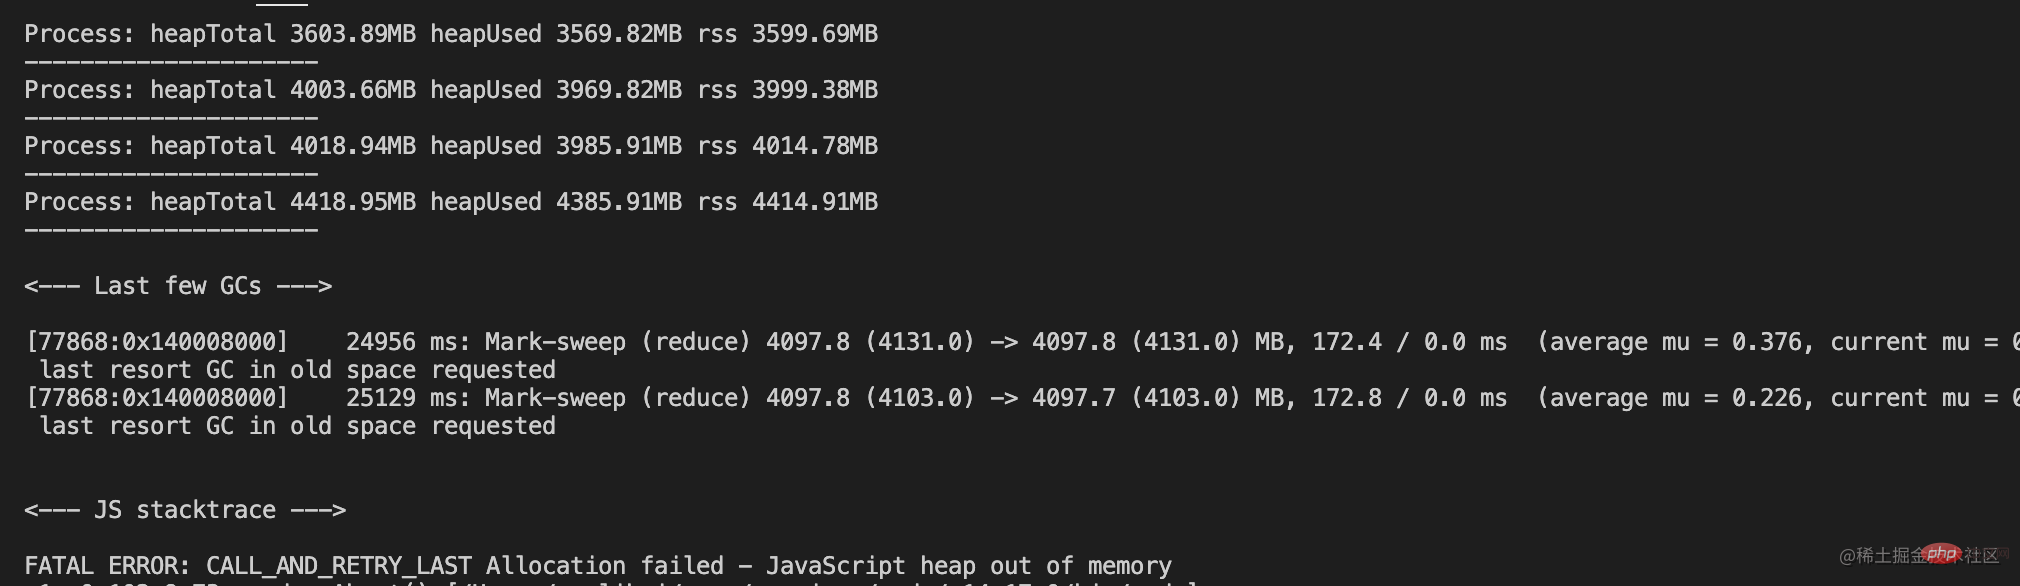
Task: Click the heapUsed 3569.82MB value
Action: [556, 34]
